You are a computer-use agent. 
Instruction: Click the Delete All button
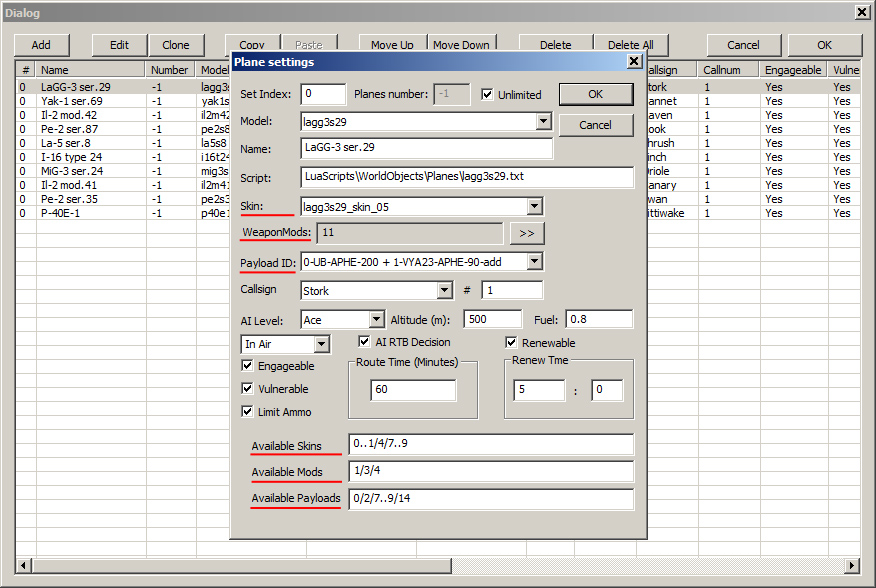tap(631, 44)
